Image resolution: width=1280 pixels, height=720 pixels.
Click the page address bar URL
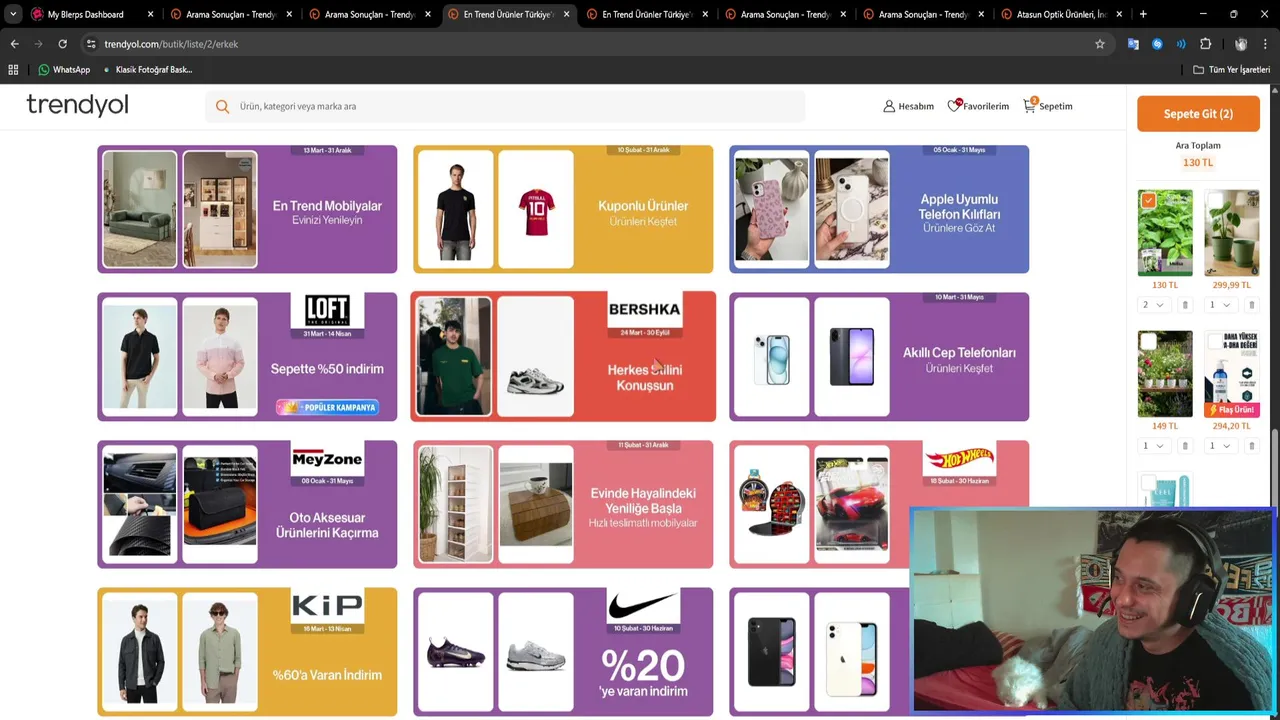(171, 44)
